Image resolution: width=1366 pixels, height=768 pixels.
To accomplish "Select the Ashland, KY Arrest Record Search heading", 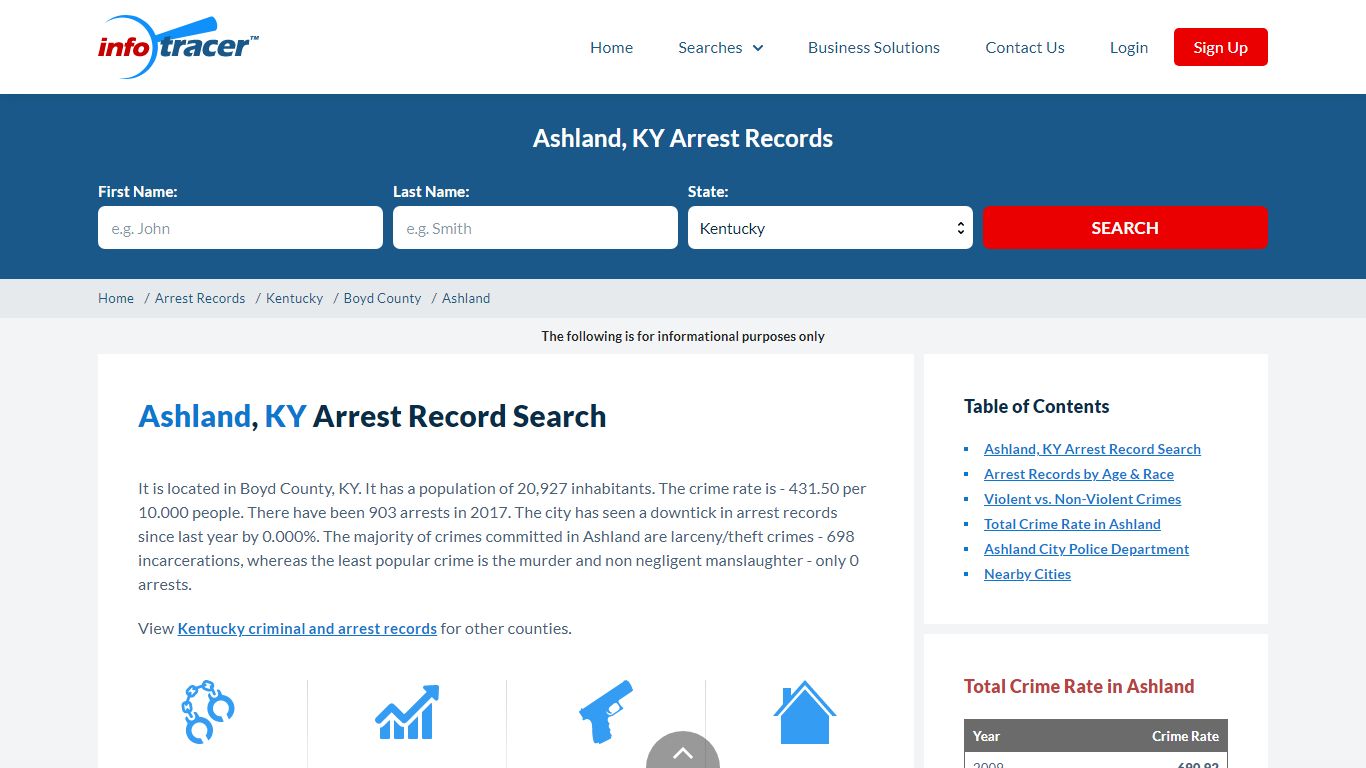I will point(372,416).
